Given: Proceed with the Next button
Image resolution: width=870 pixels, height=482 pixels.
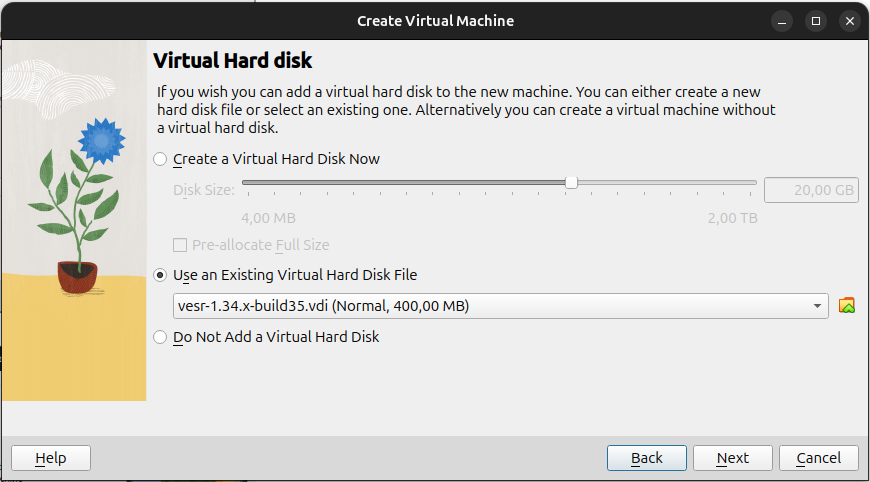Looking at the screenshot, I should click(x=732, y=458).
